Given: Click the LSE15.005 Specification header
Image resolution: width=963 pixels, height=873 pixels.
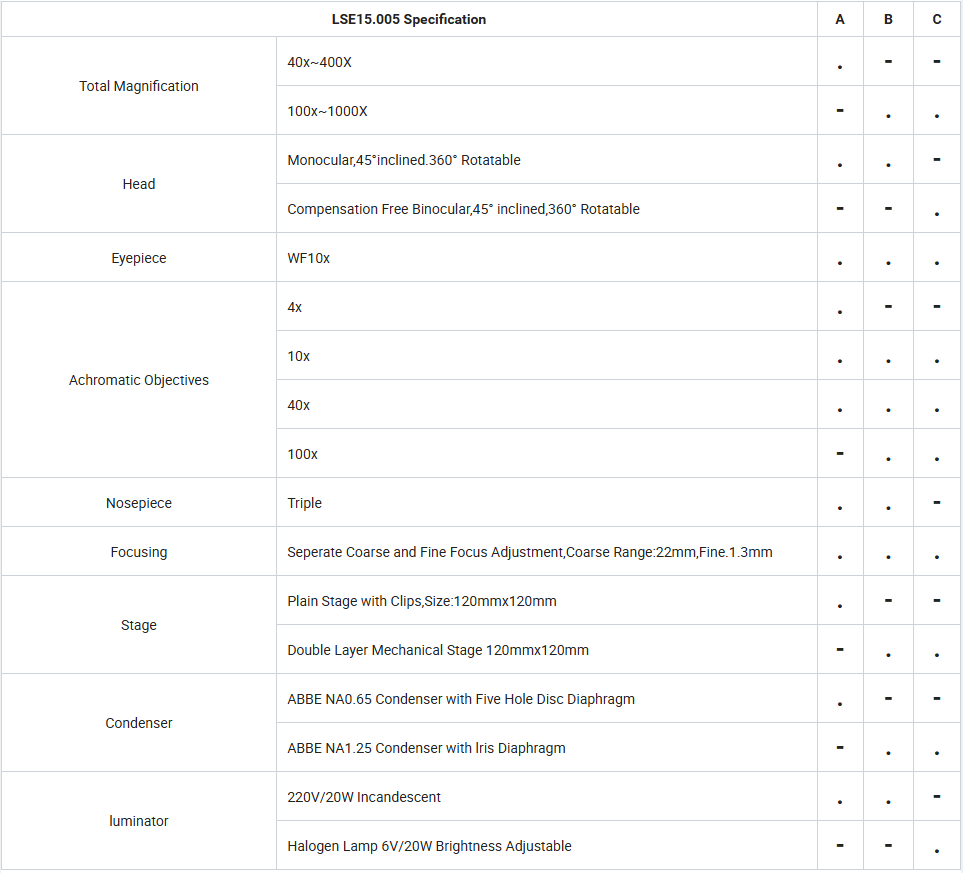Looking at the screenshot, I should pyautogui.click(x=409, y=19).
